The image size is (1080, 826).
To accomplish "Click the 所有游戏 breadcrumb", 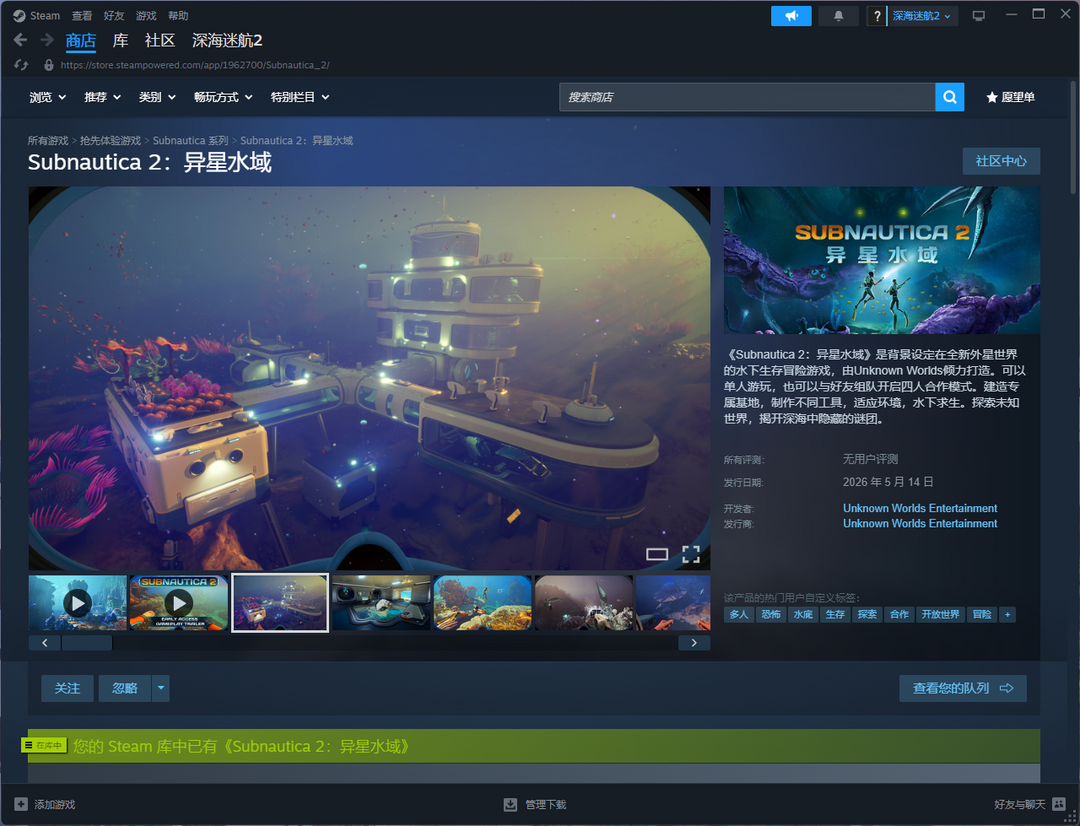I will click(48, 141).
